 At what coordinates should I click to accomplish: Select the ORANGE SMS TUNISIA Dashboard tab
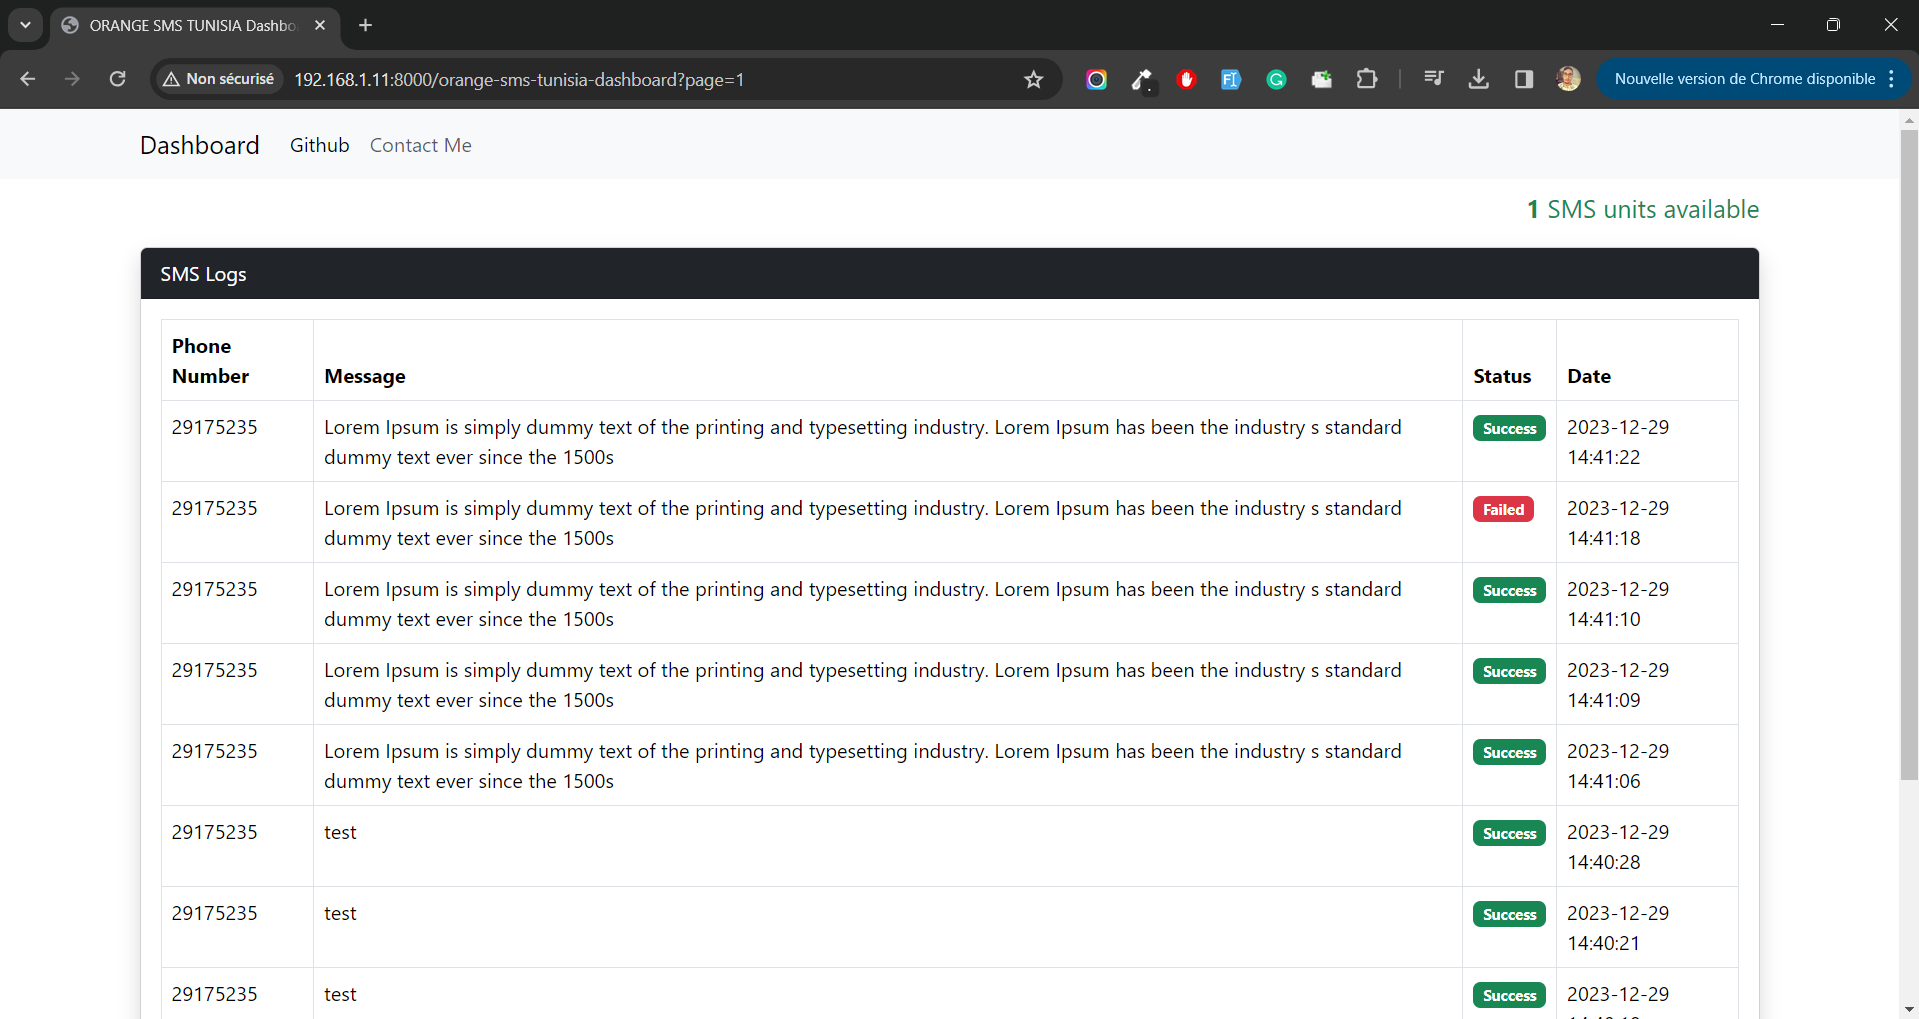(x=195, y=25)
